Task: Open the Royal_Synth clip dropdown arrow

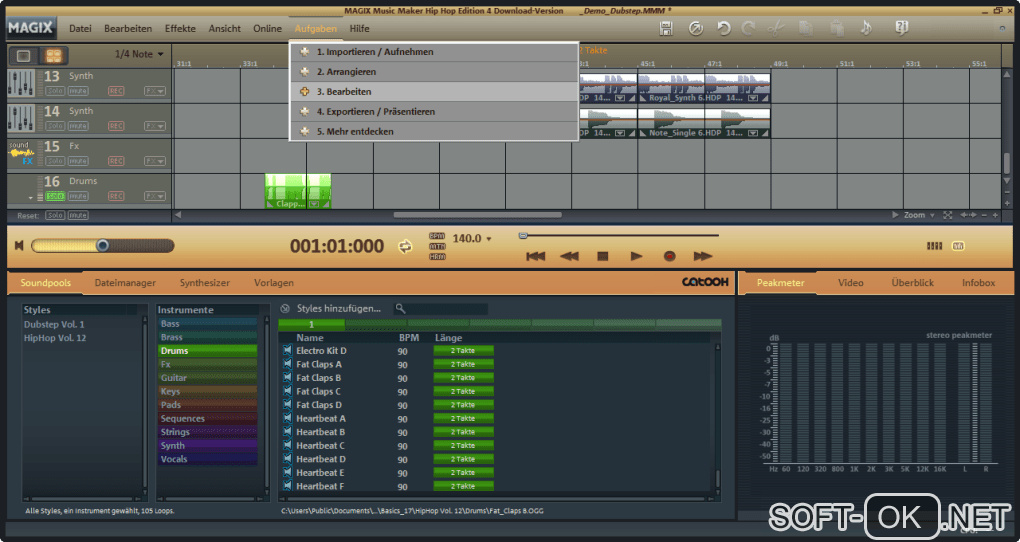Action: 753,98
